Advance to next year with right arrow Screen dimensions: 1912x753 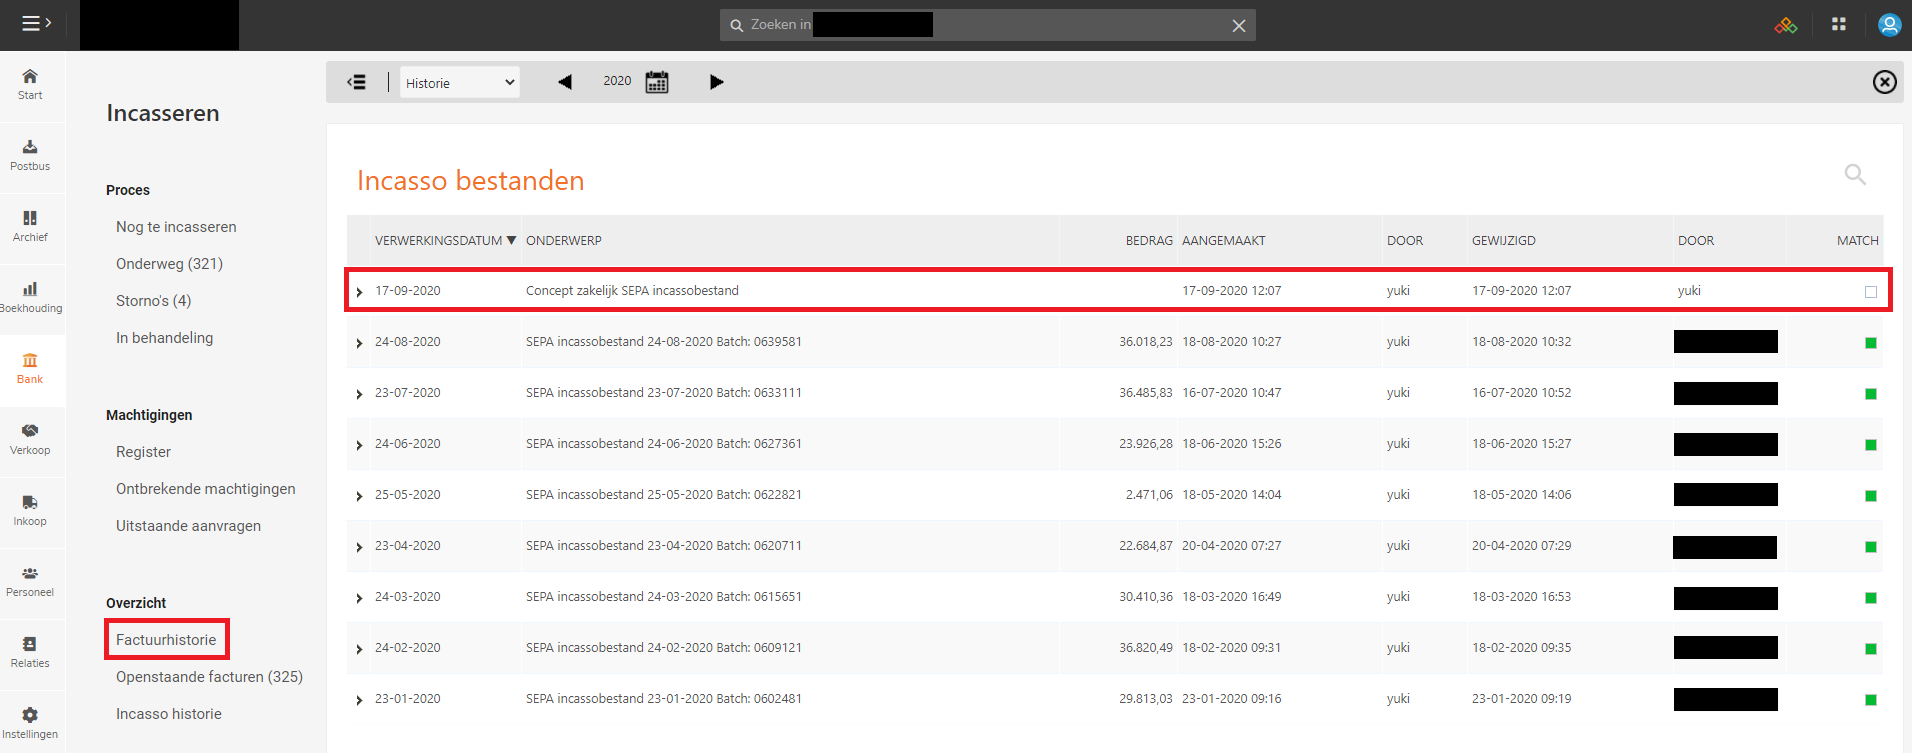716,82
